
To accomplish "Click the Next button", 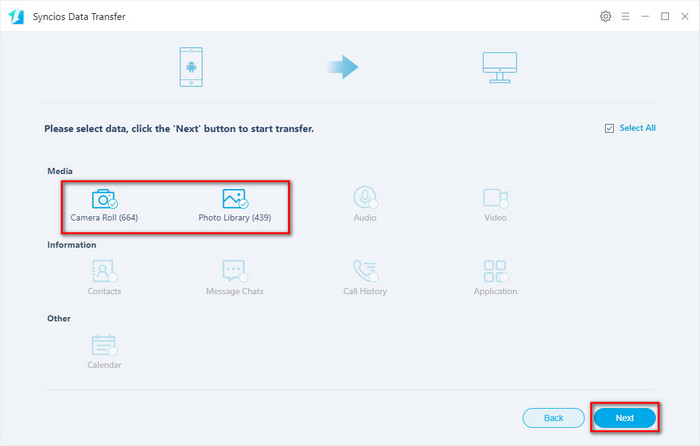I will [625, 418].
